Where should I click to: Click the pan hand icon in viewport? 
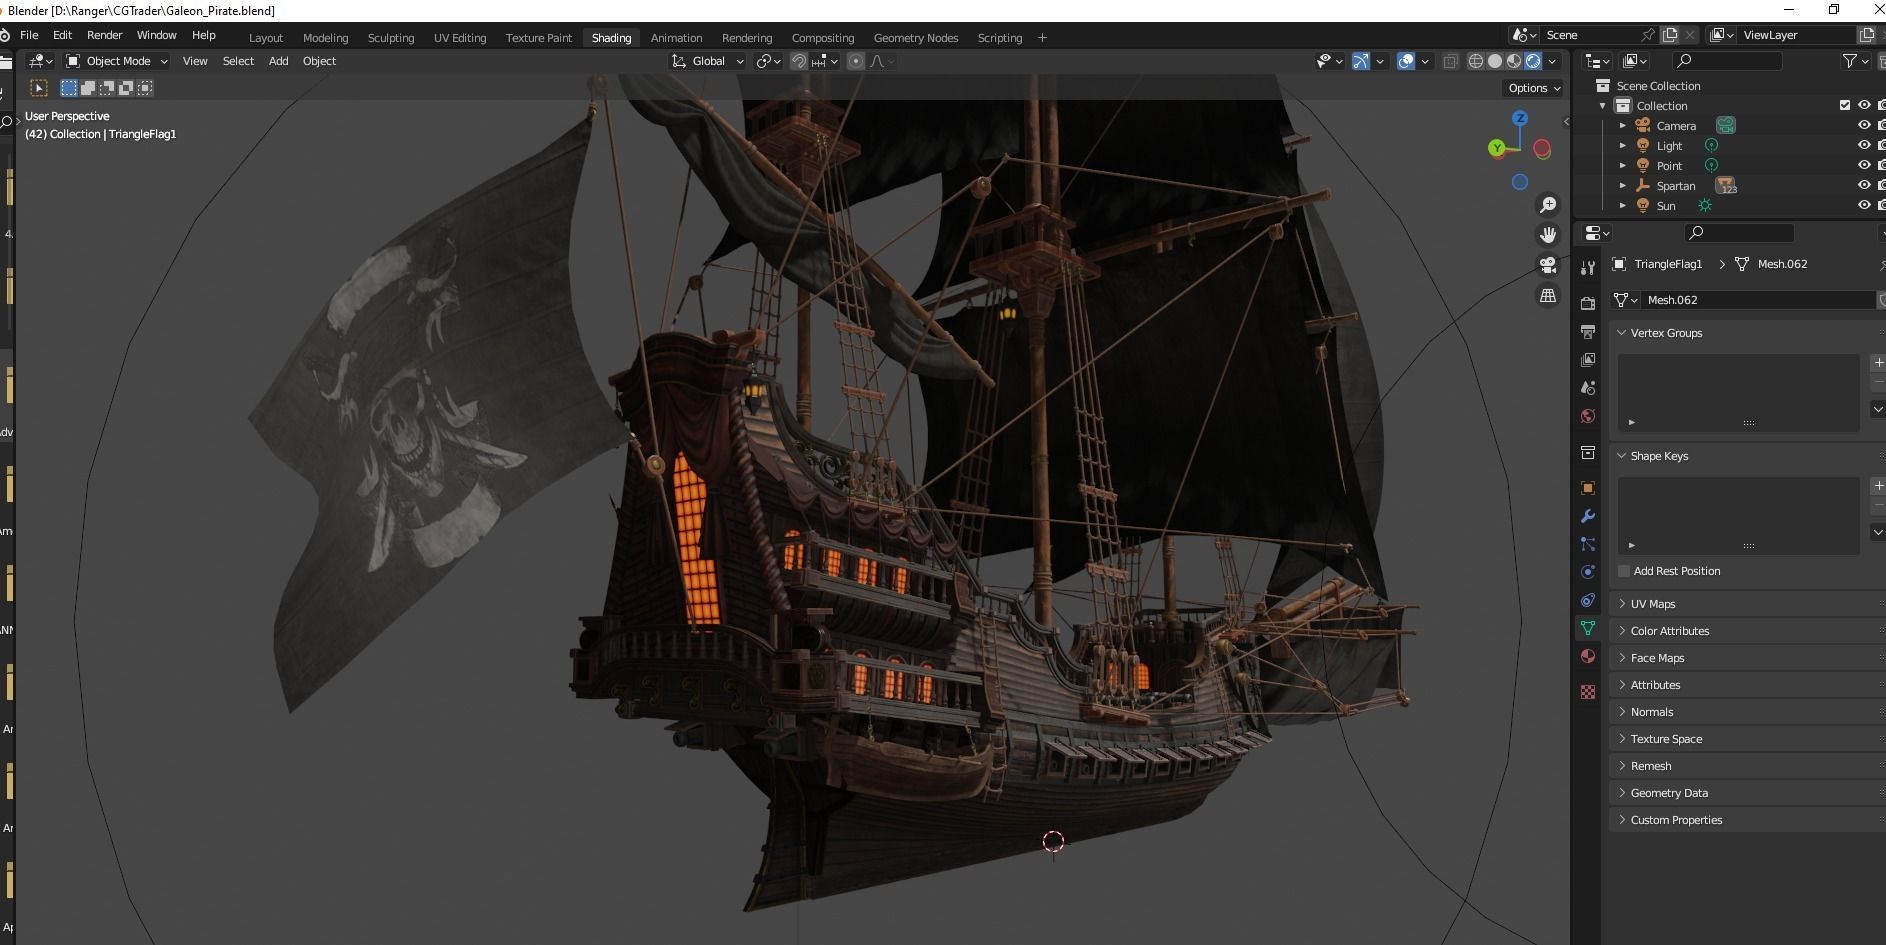[x=1548, y=235]
